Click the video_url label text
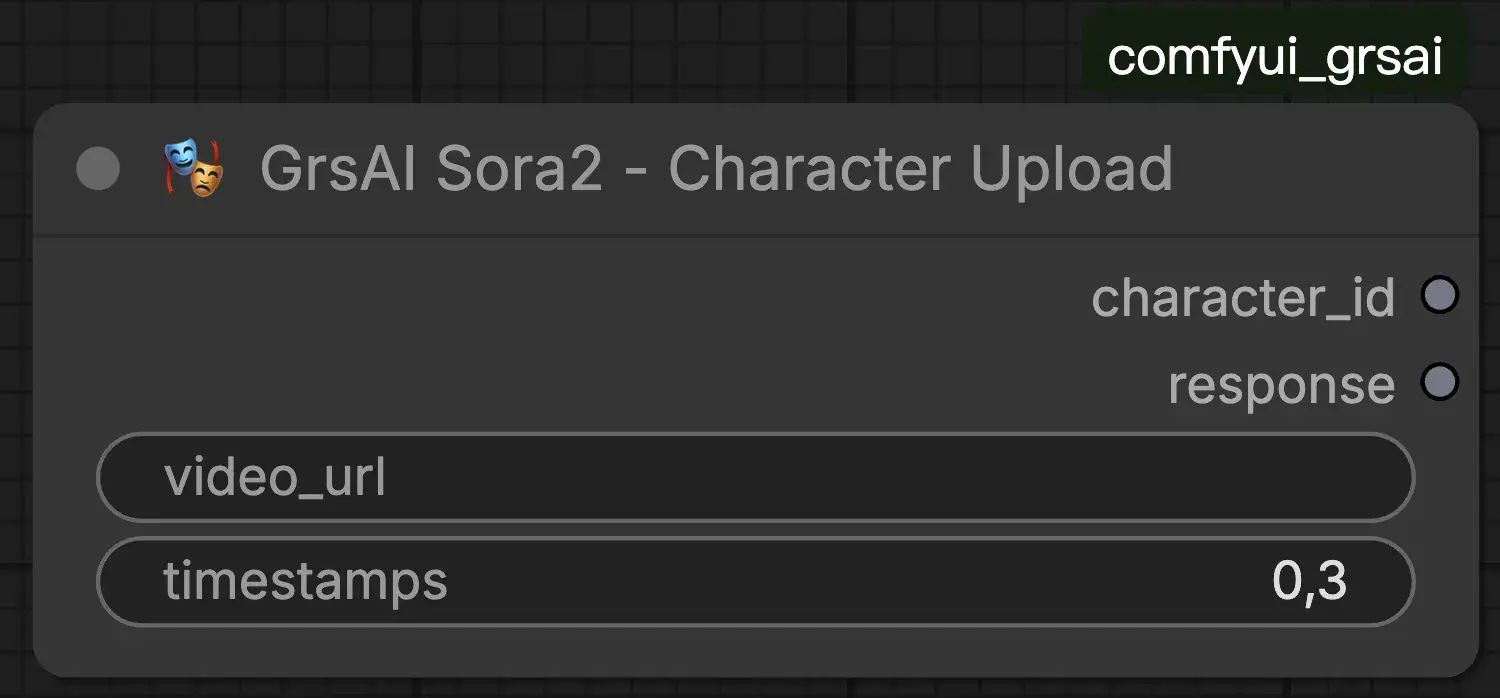The image size is (1500, 698). tap(275, 478)
